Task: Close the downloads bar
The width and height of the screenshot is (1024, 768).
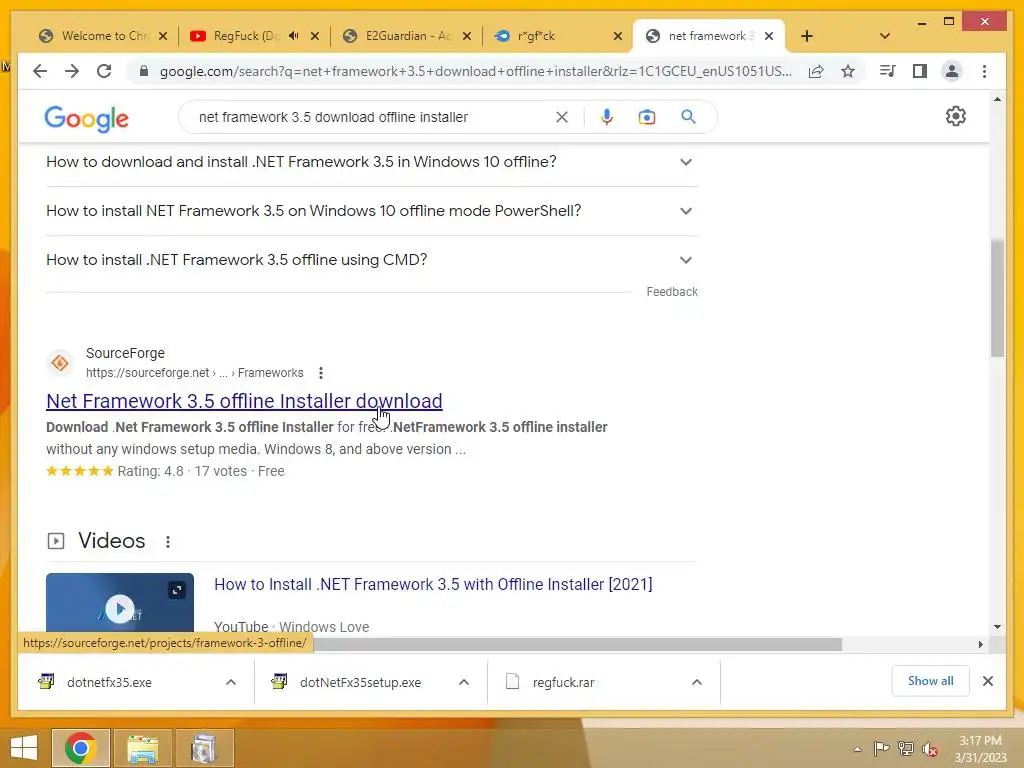Action: coord(988,681)
